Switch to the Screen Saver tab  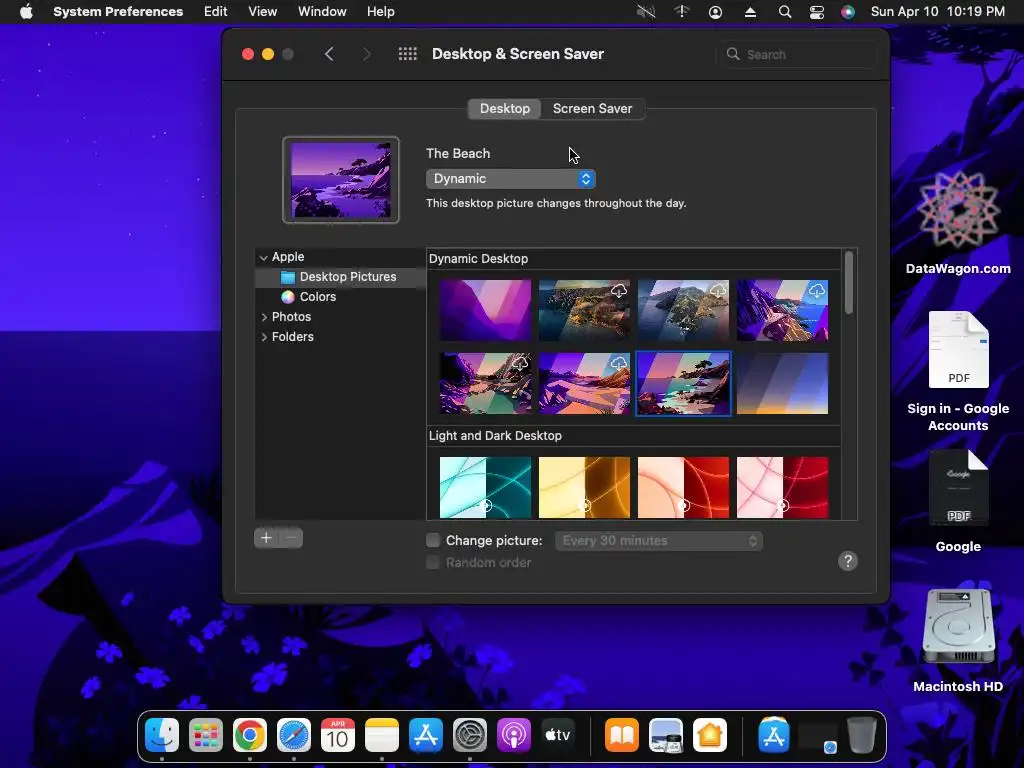click(x=592, y=108)
